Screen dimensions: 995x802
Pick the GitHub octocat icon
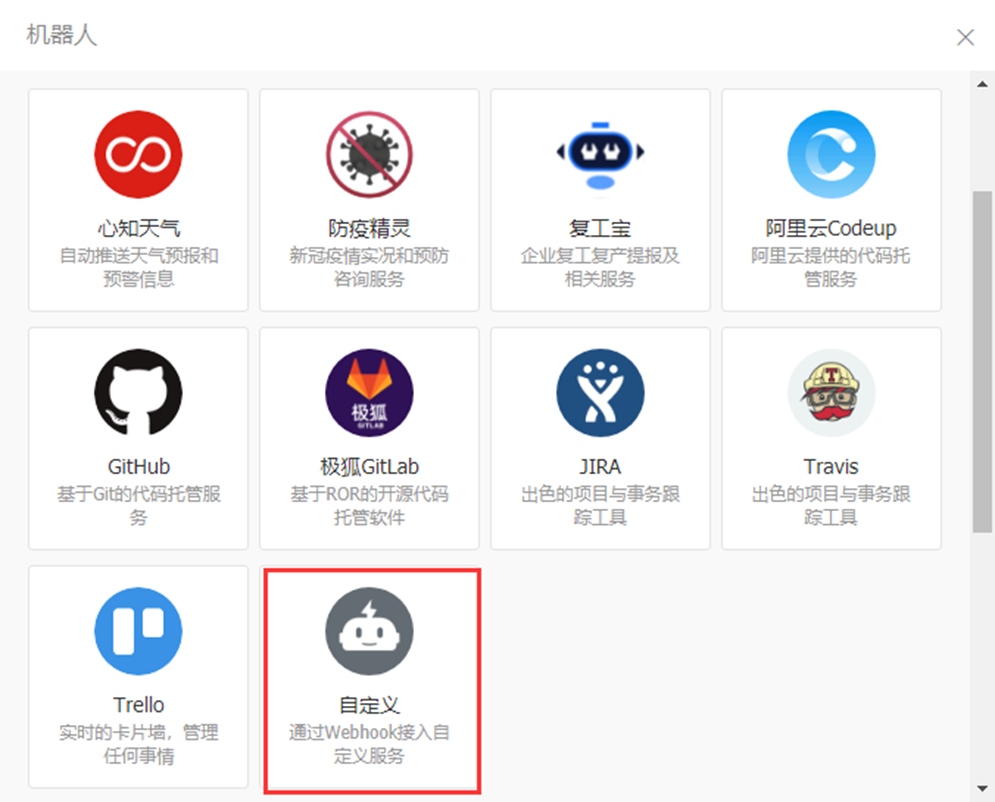click(138, 392)
